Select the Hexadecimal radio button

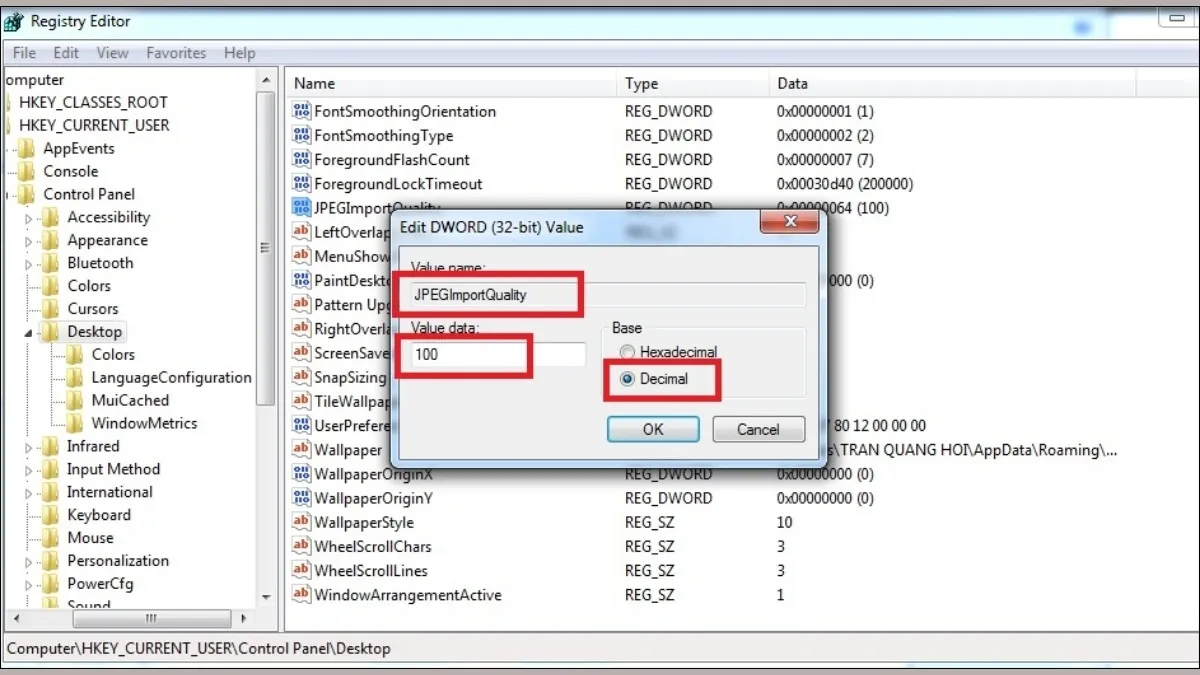[628, 352]
